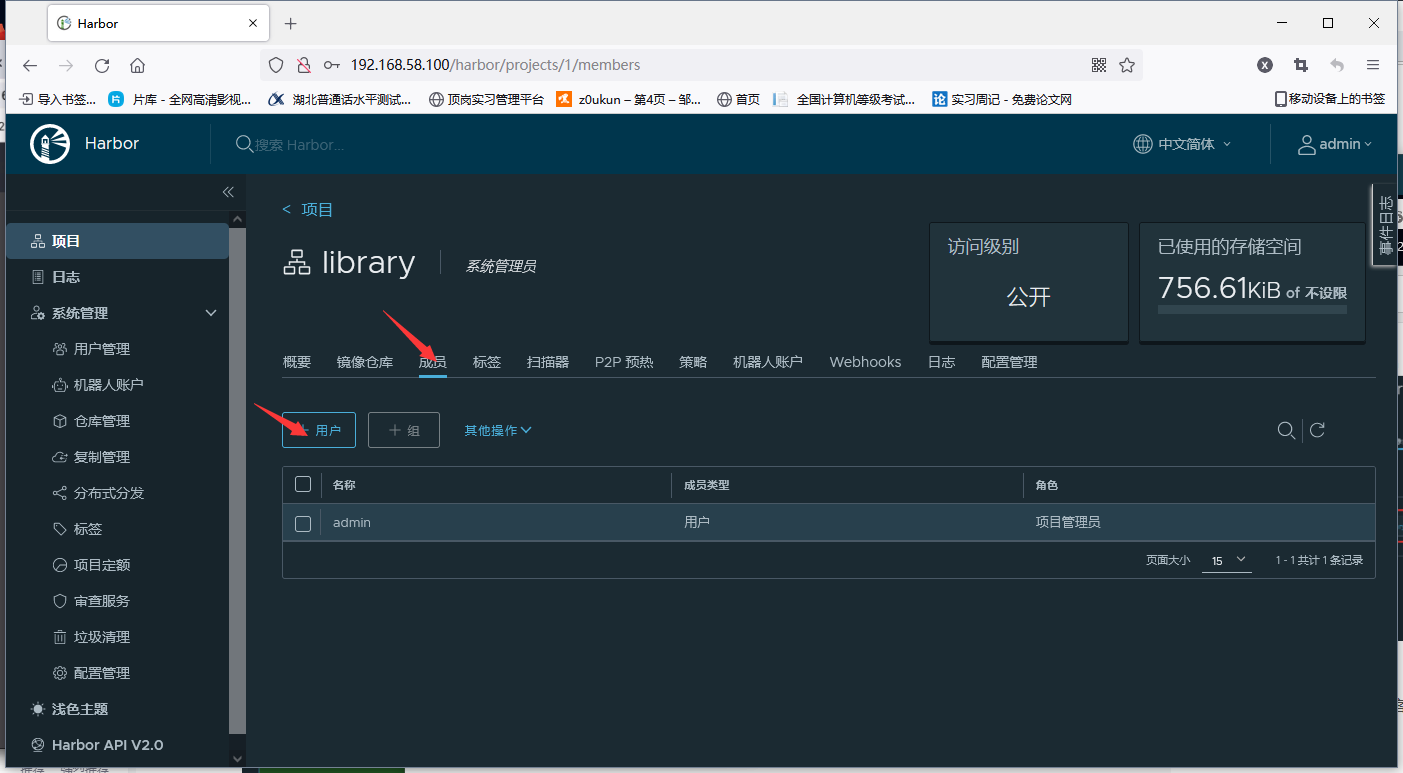The height and width of the screenshot is (773, 1403).
Task: Switch to the 概要 tab
Action: click(x=297, y=362)
